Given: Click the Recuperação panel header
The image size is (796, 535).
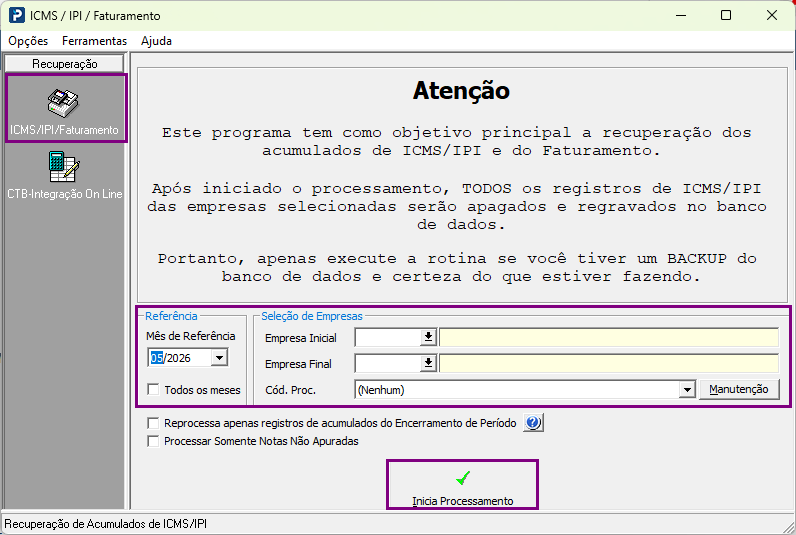Looking at the screenshot, I should click(64, 63).
